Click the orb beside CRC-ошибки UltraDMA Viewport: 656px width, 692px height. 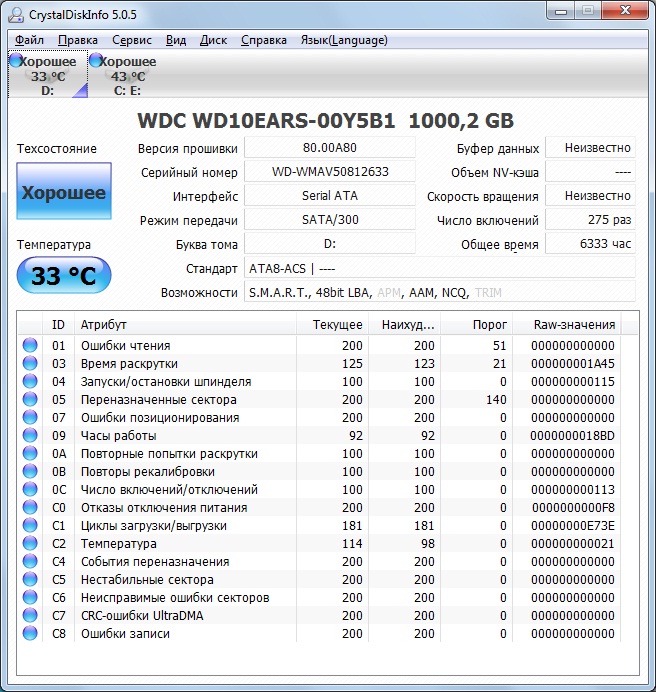30,616
